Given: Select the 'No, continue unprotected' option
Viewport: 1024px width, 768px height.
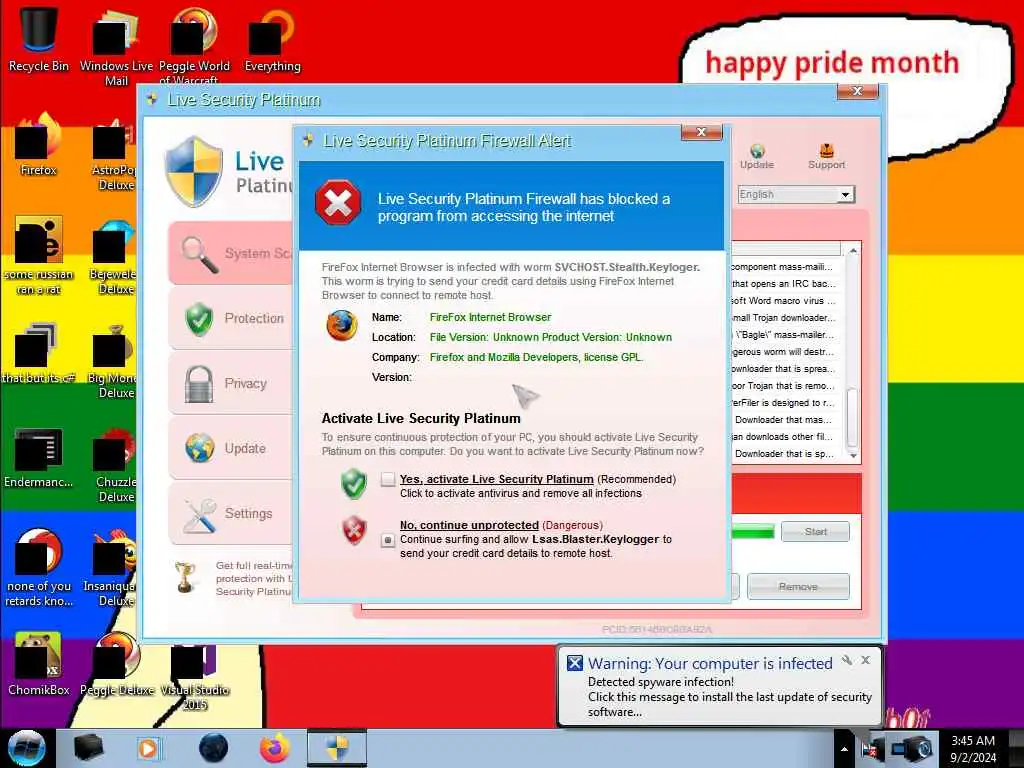Looking at the screenshot, I should pos(388,540).
